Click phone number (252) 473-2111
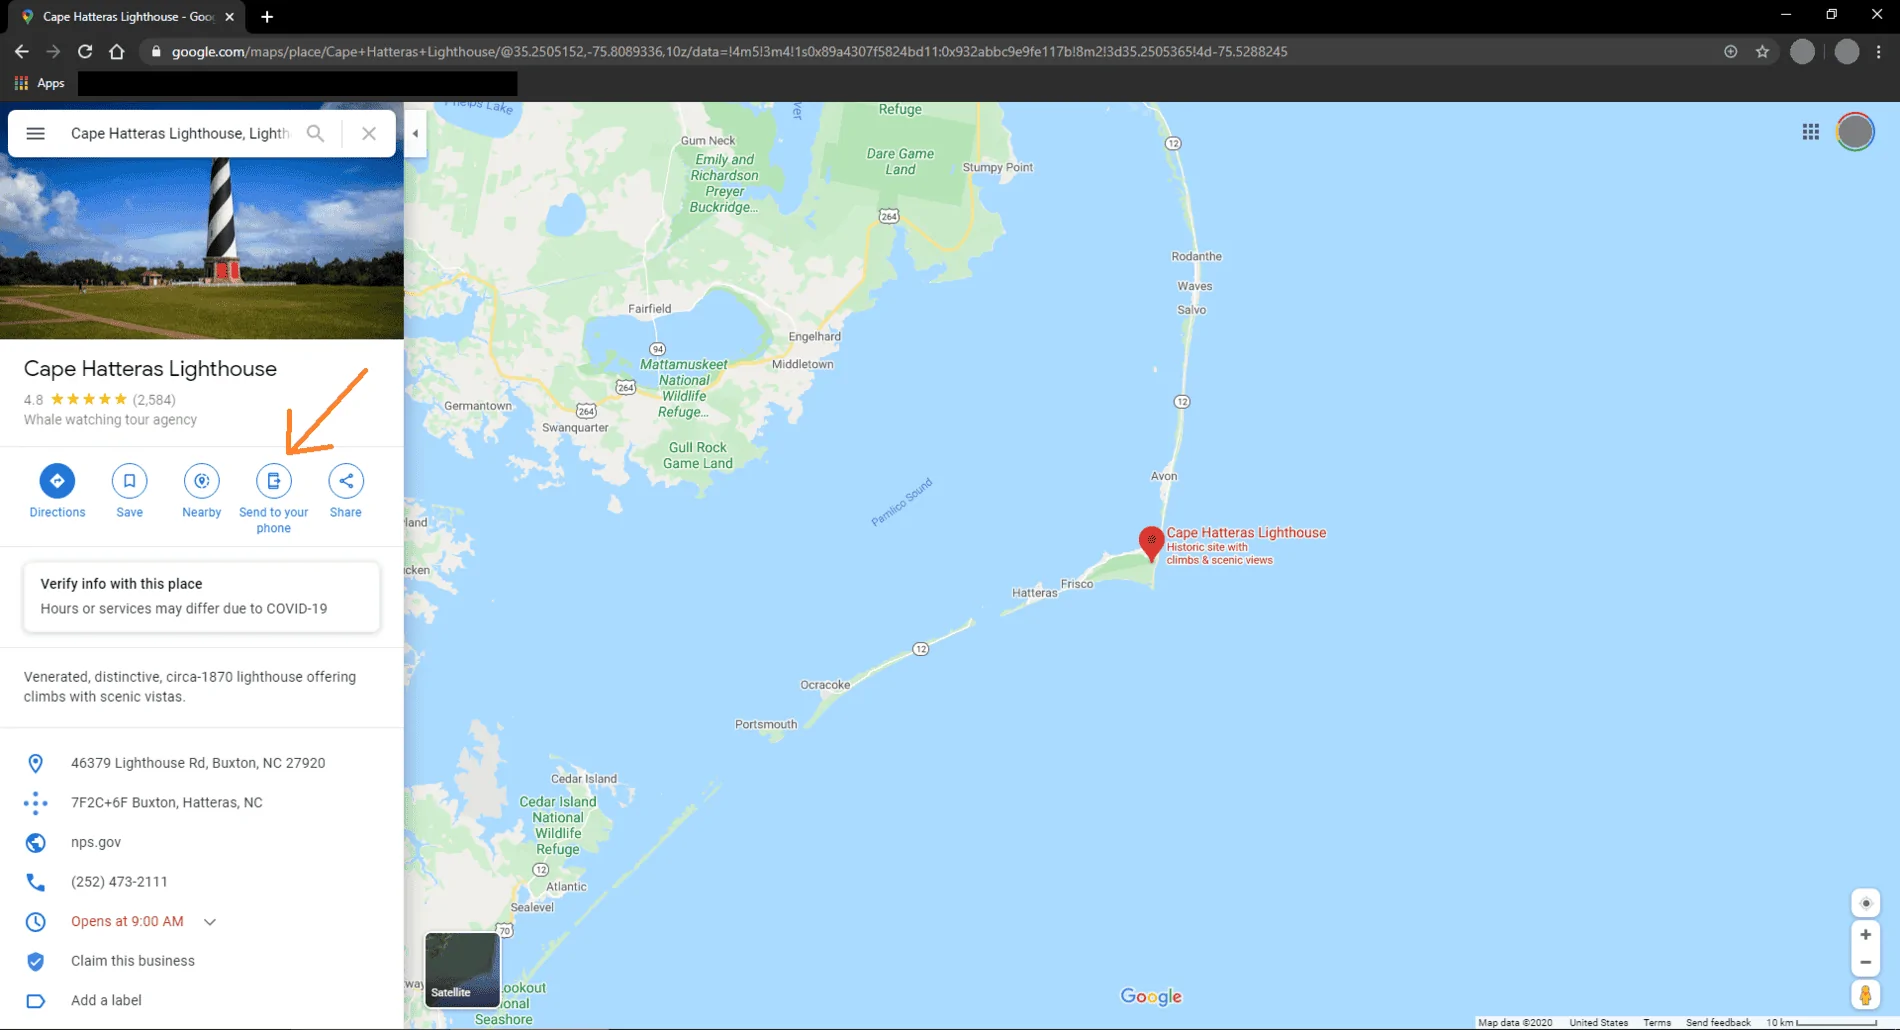The width and height of the screenshot is (1900, 1030). point(119,882)
